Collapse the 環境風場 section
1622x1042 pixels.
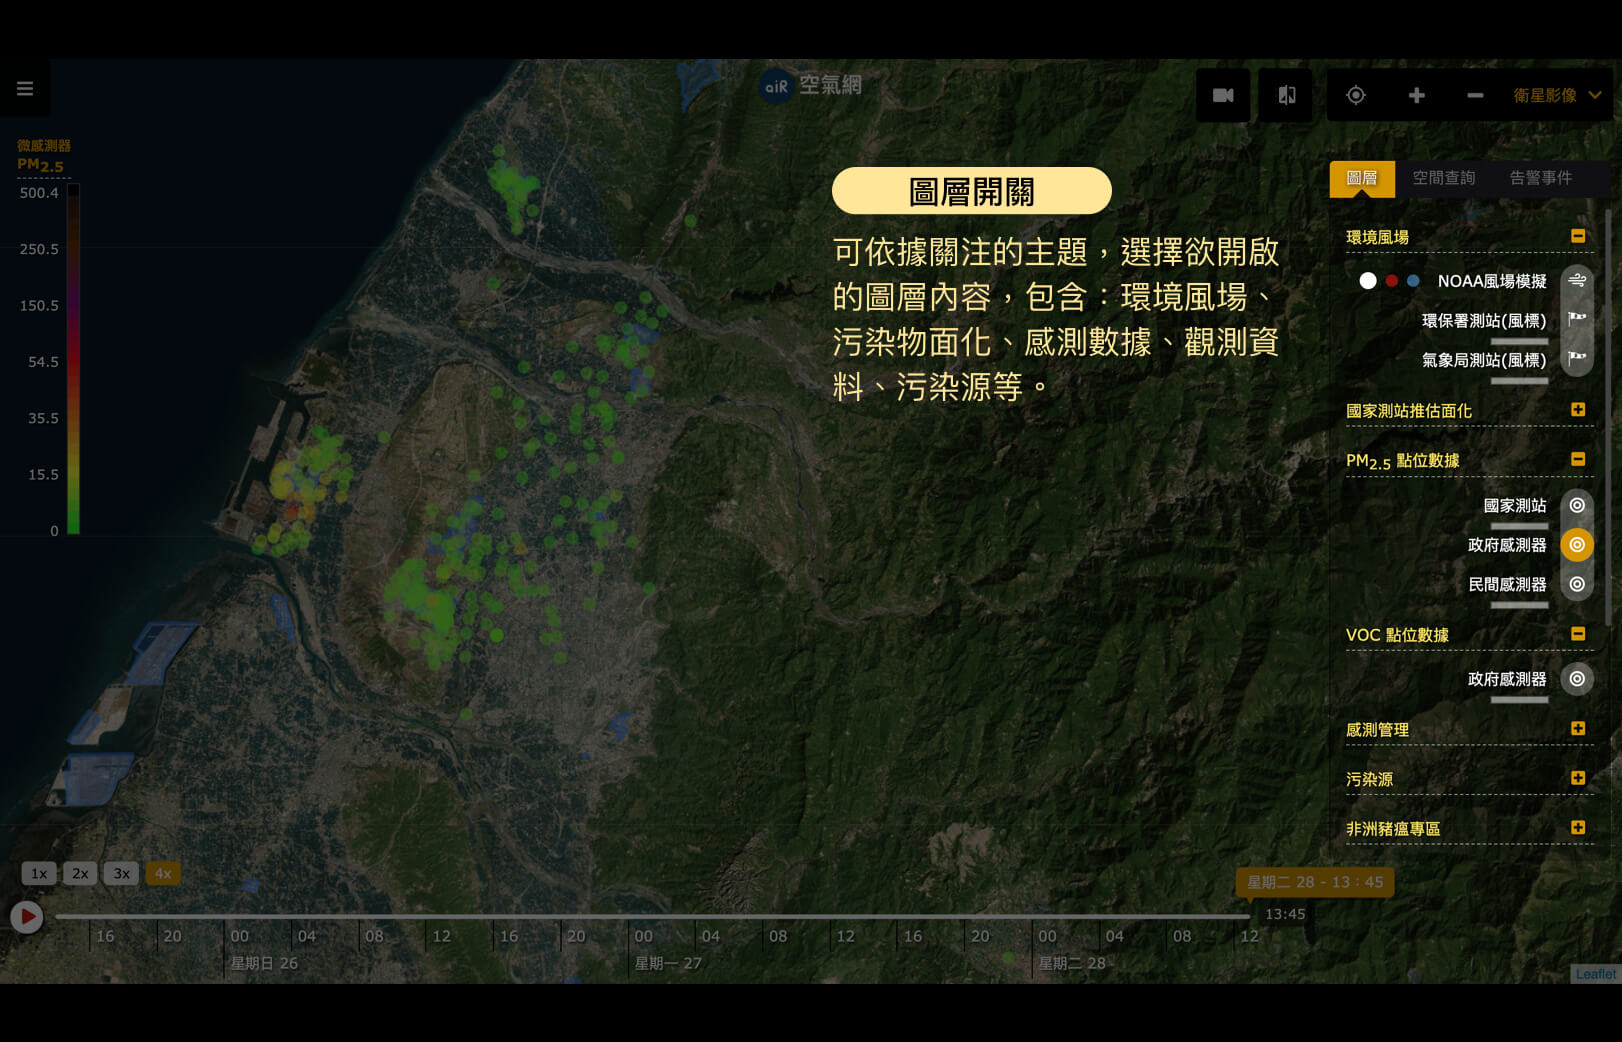1578,236
